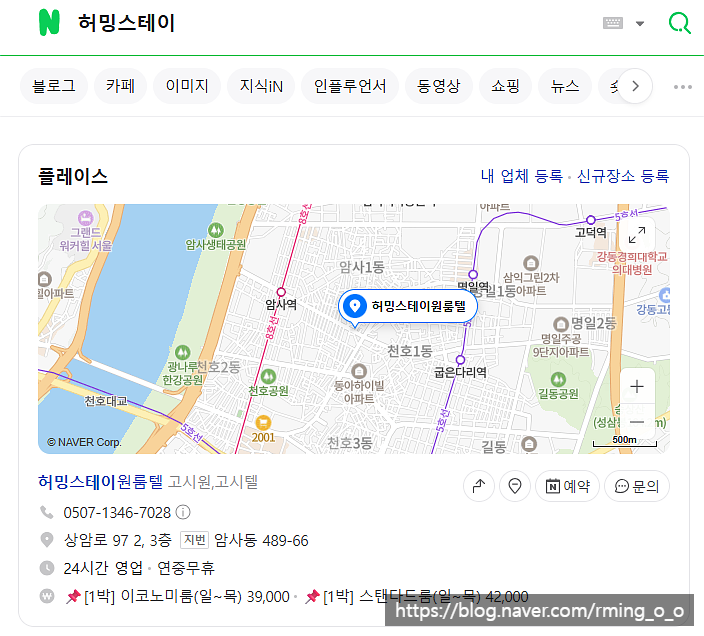The height and width of the screenshot is (636, 704).
Task: Select the 지식iN tab
Action: pos(261,86)
